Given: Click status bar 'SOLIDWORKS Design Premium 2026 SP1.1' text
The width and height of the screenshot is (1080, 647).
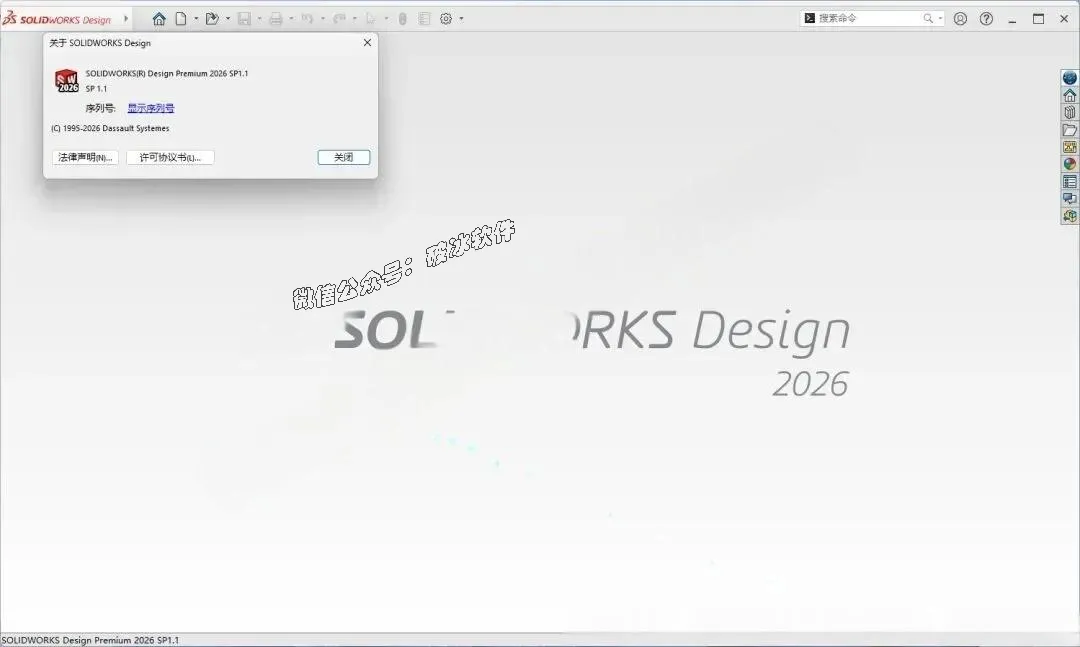Looking at the screenshot, I should click(90, 640).
